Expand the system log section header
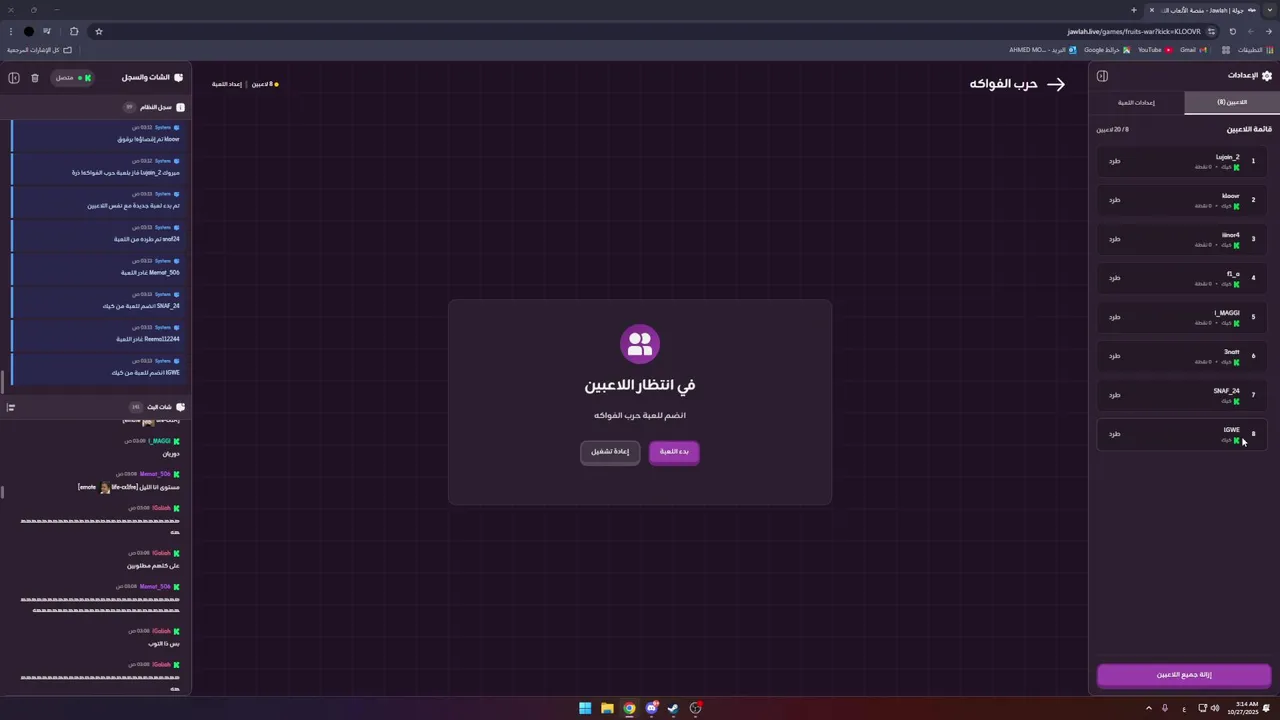The width and height of the screenshot is (1280, 720). 96,107
